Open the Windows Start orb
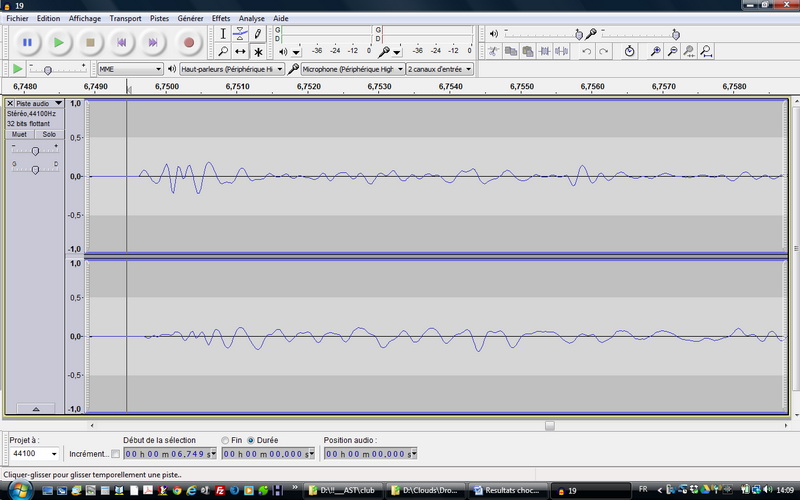The image size is (800, 500). point(21,491)
